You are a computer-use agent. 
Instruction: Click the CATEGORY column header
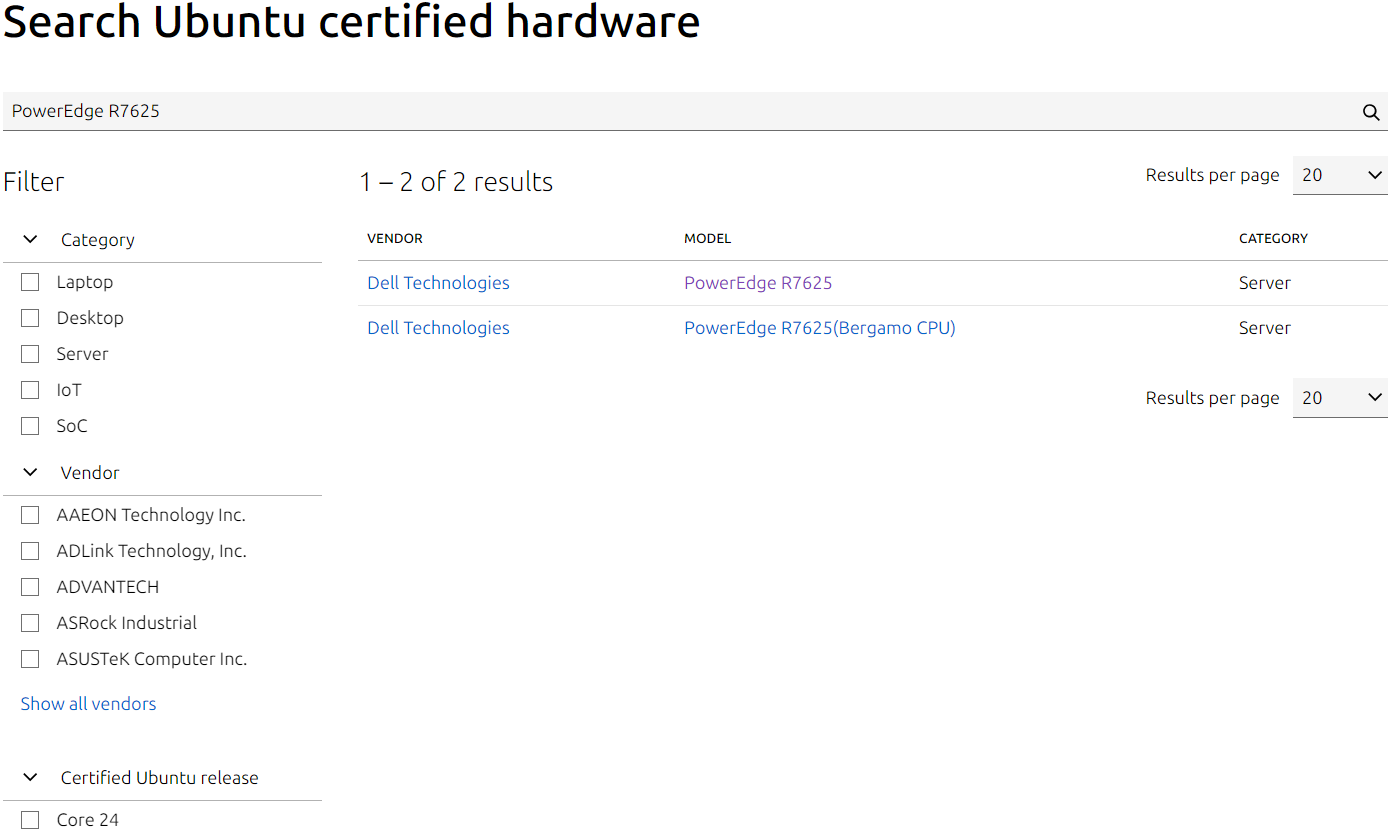coord(1273,238)
